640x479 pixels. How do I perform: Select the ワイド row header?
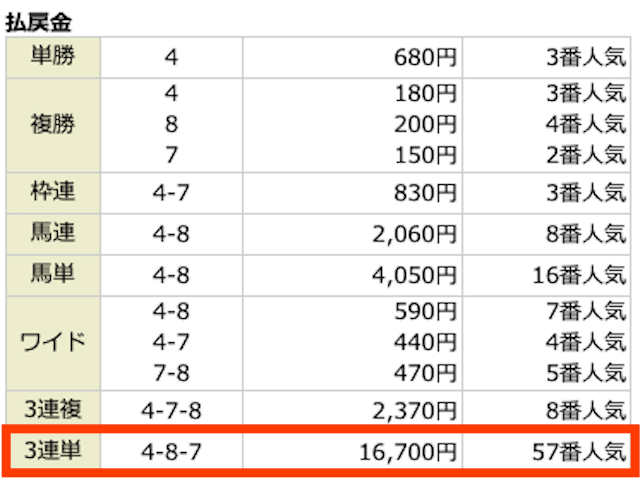[x=53, y=343]
